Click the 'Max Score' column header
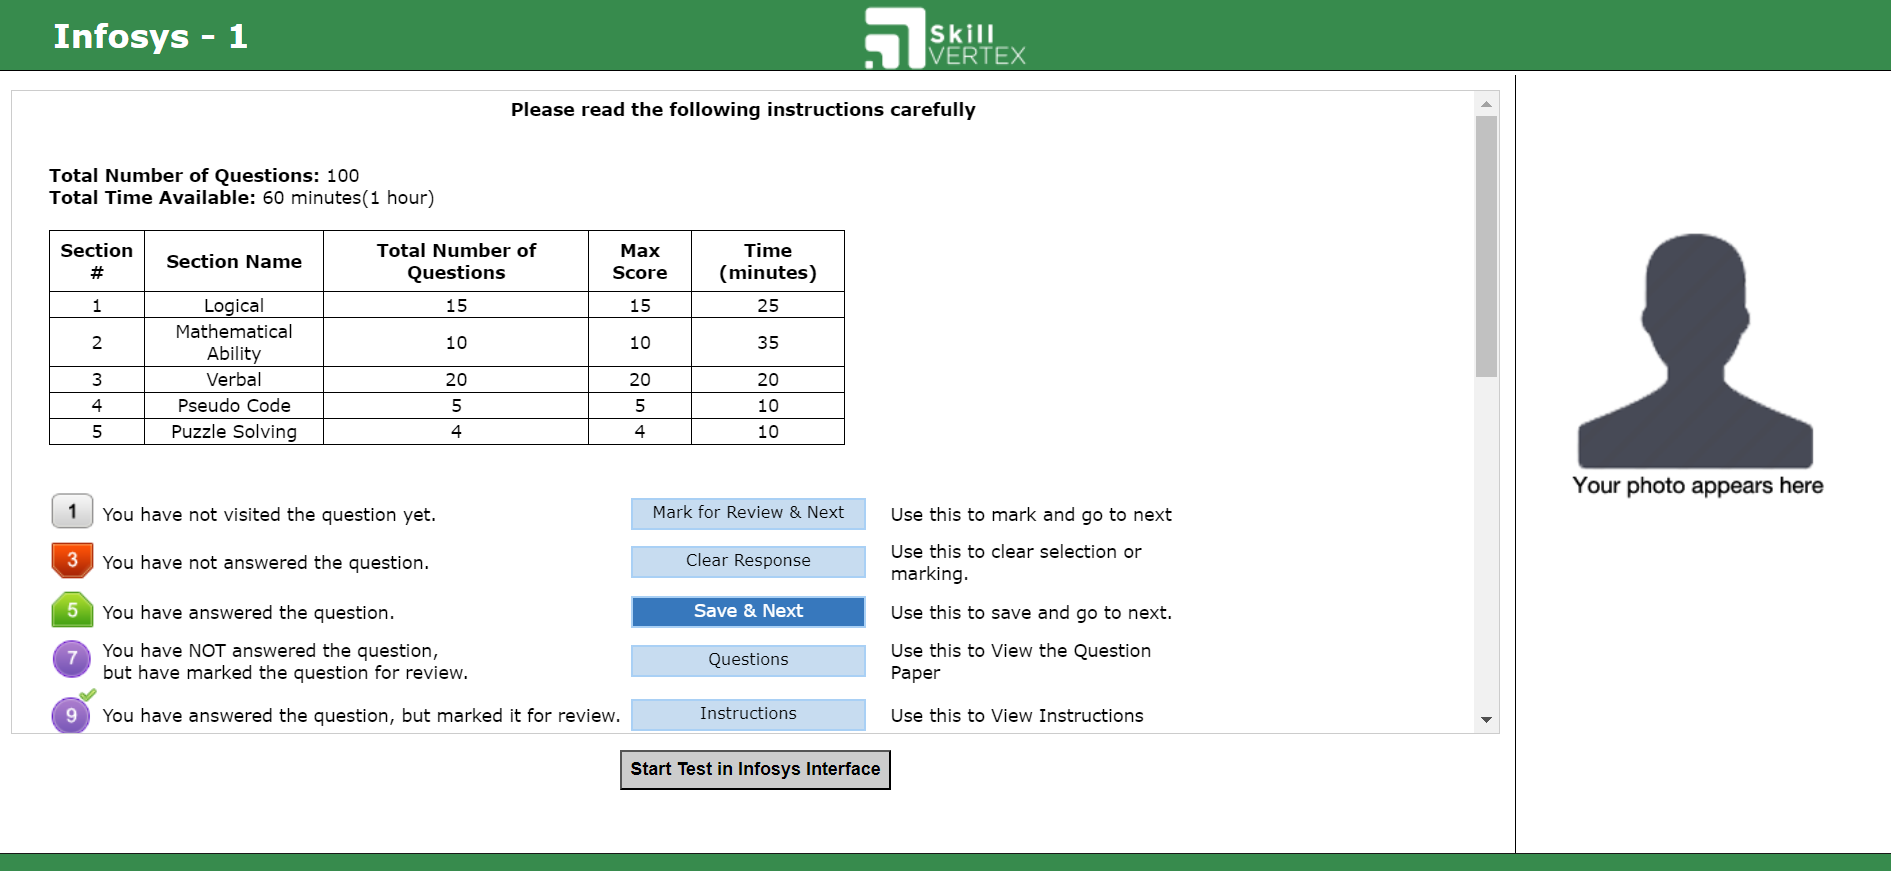 [x=640, y=261]
